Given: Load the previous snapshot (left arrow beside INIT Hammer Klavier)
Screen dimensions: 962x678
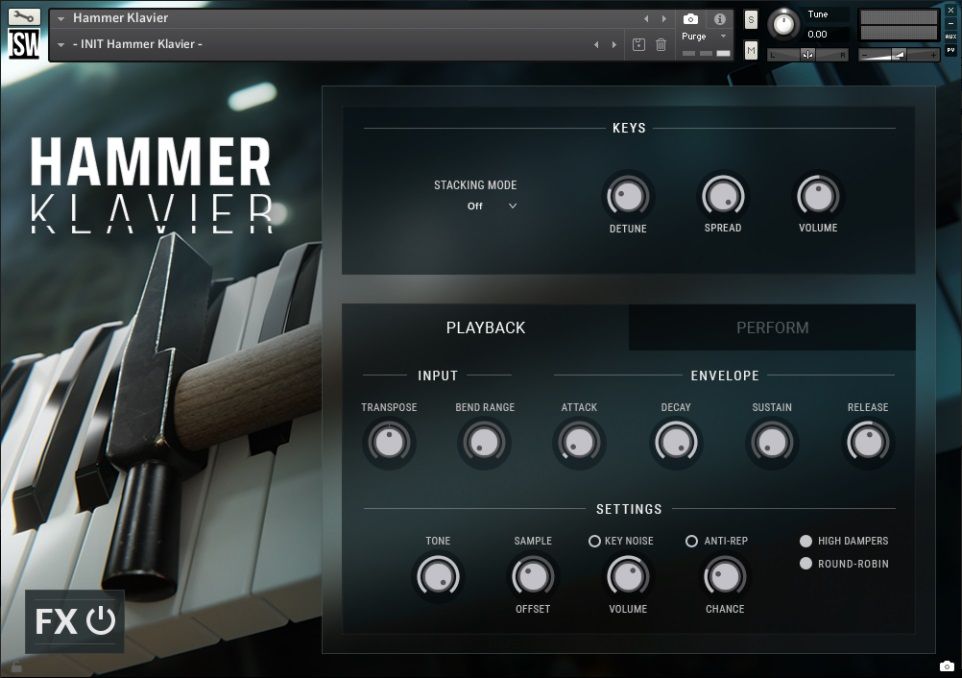Looking at the screenshot, I should tap(596, 45).
